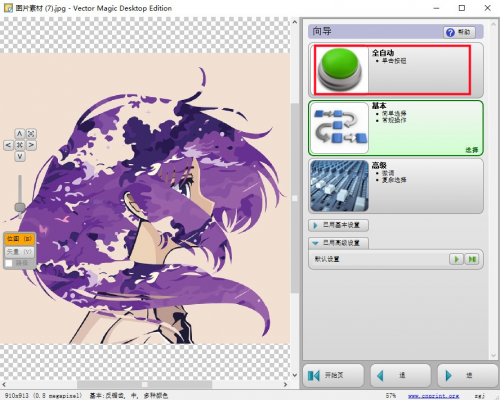Select the 位图 (B) bitmap view toggle
The image size is (500, 400).
[19, 239]
